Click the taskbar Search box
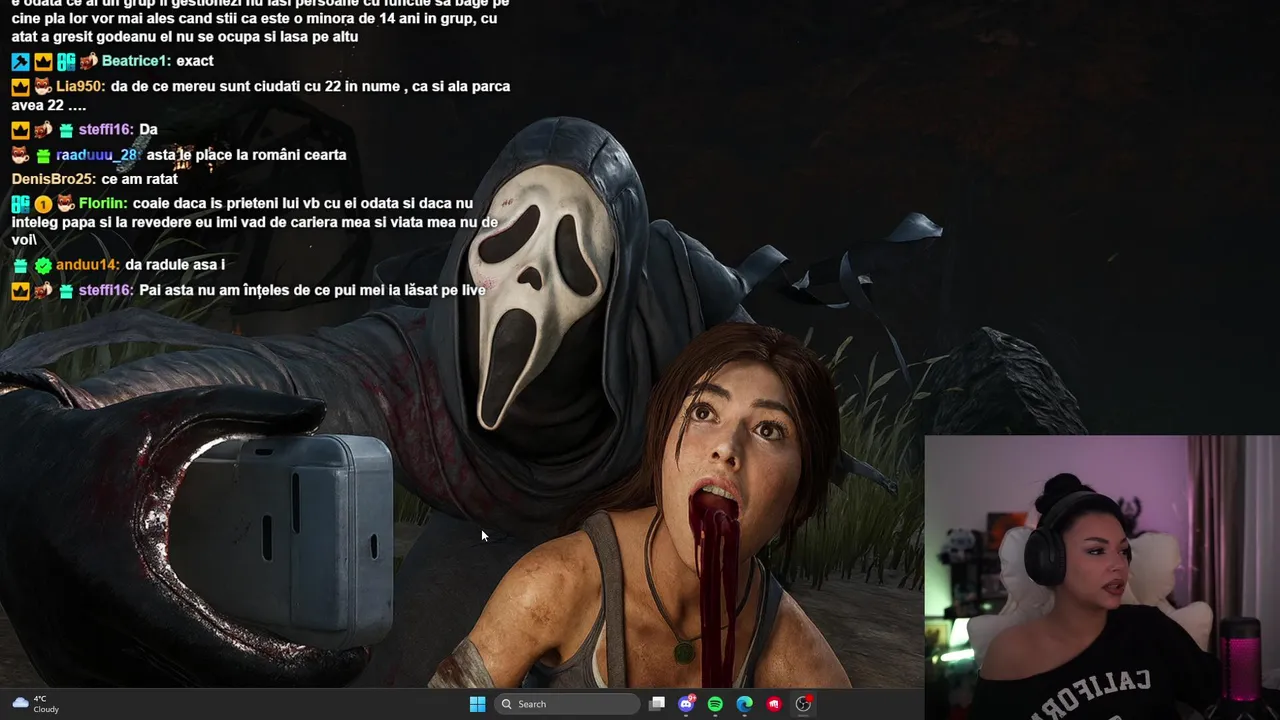The height and width of the screenshot is (720, 1280). (568, 704)
